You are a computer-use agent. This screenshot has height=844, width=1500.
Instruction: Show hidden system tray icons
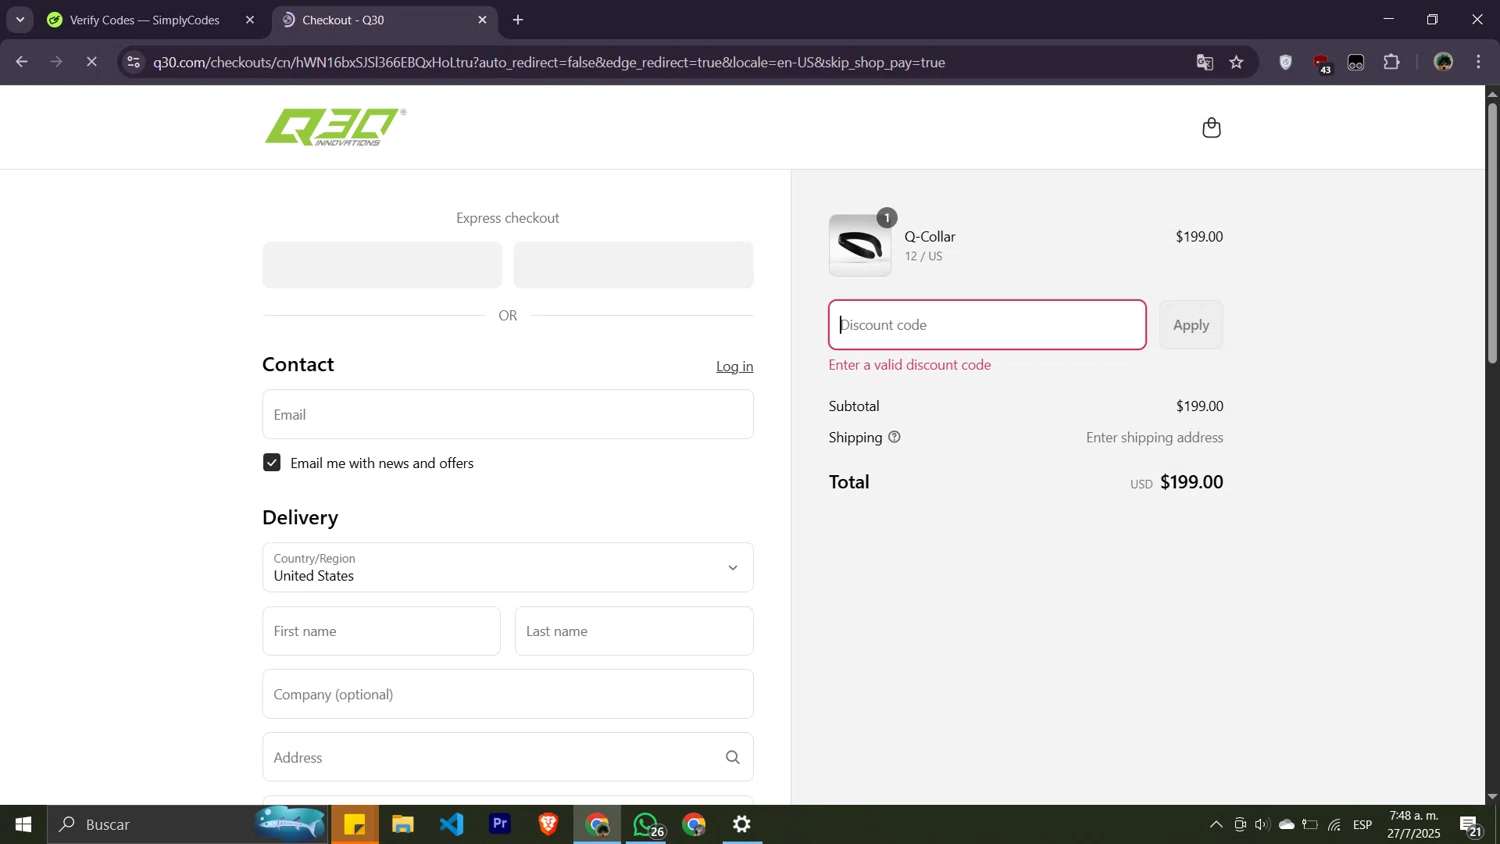point(1216,825)
